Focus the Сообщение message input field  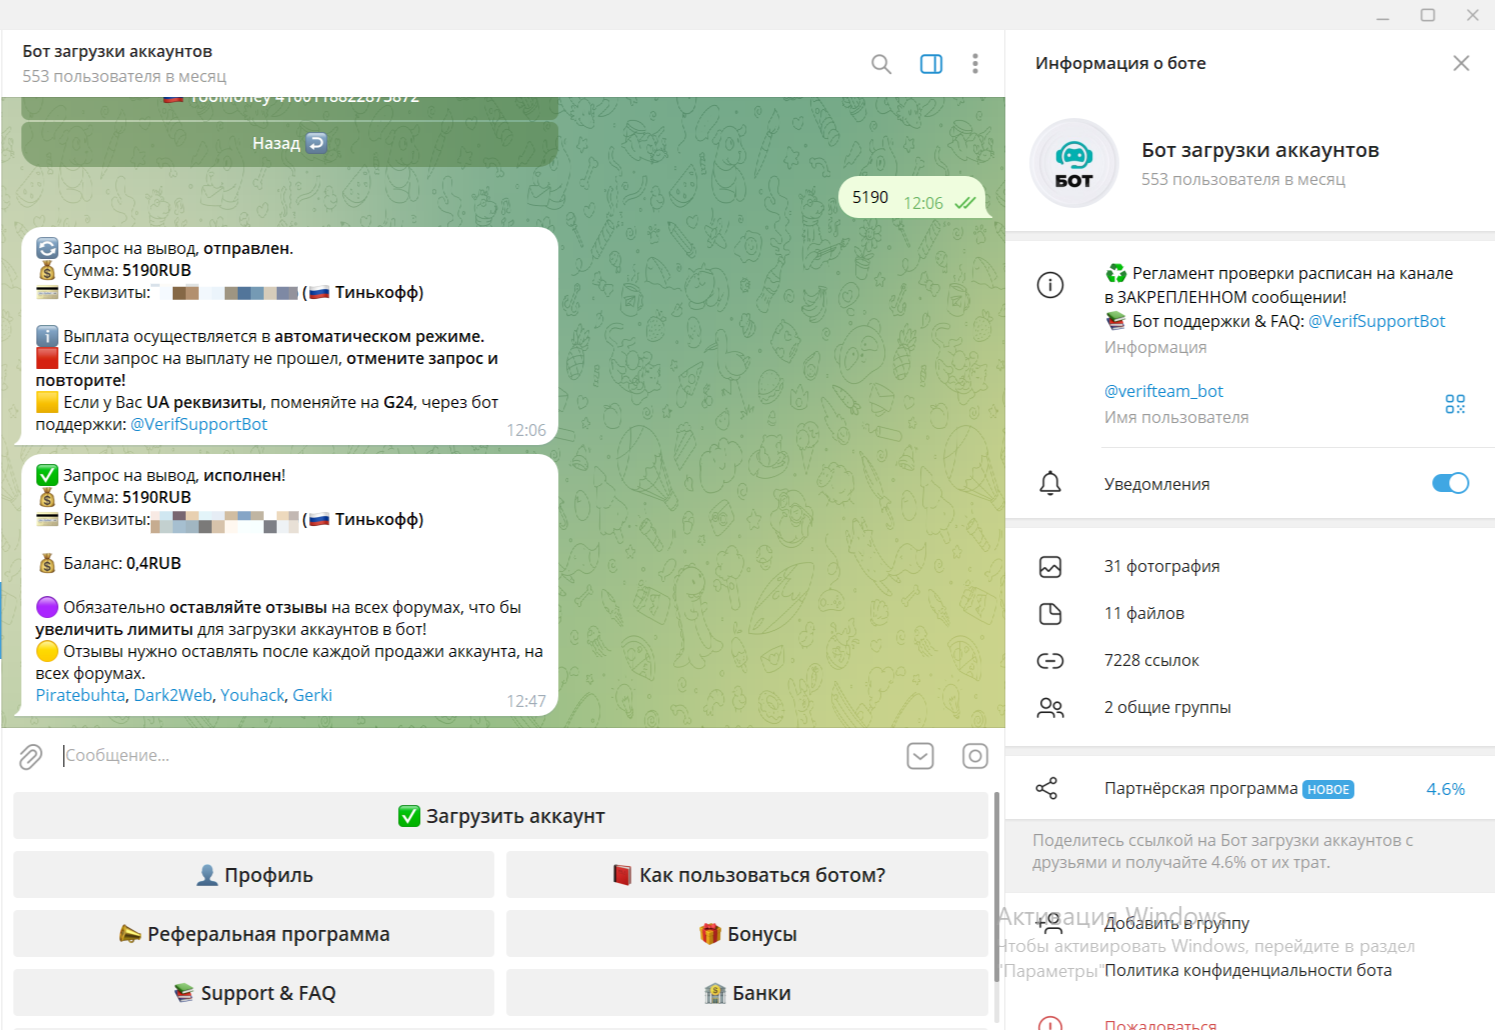point(480,756)
